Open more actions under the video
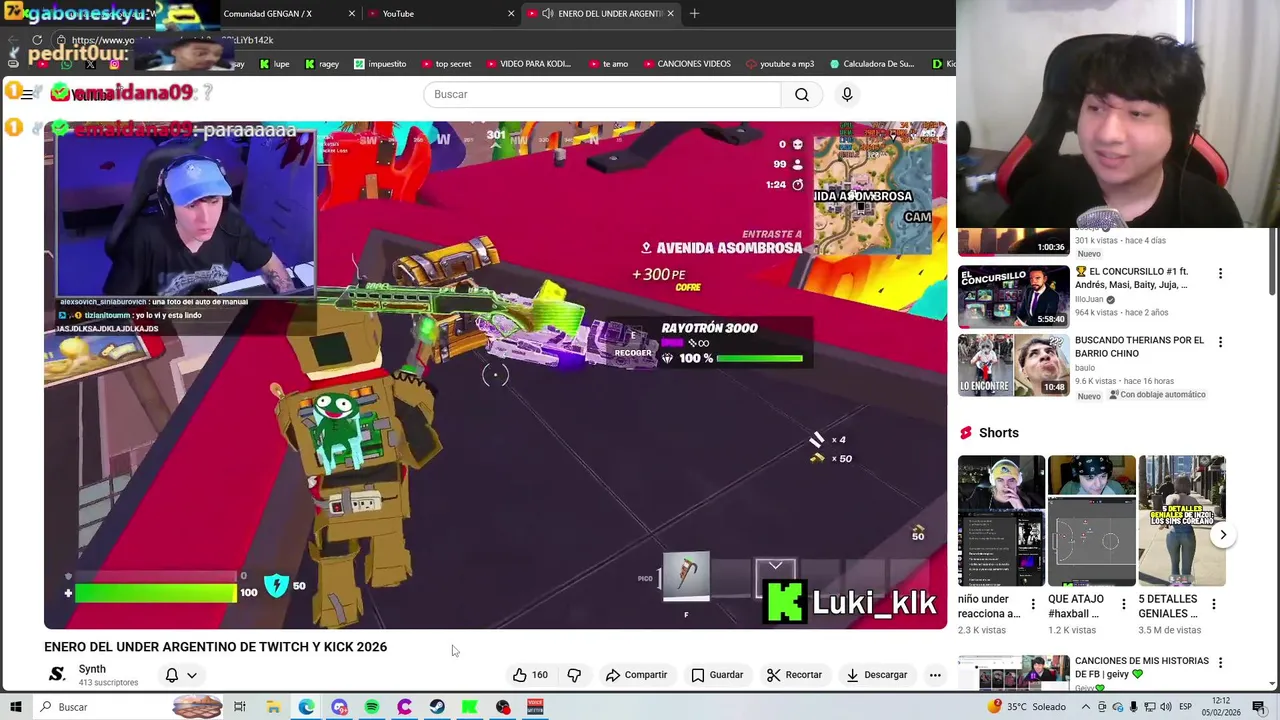This screenshot has height=720, width=1280. pyautogui.click(x=935, y=675)
